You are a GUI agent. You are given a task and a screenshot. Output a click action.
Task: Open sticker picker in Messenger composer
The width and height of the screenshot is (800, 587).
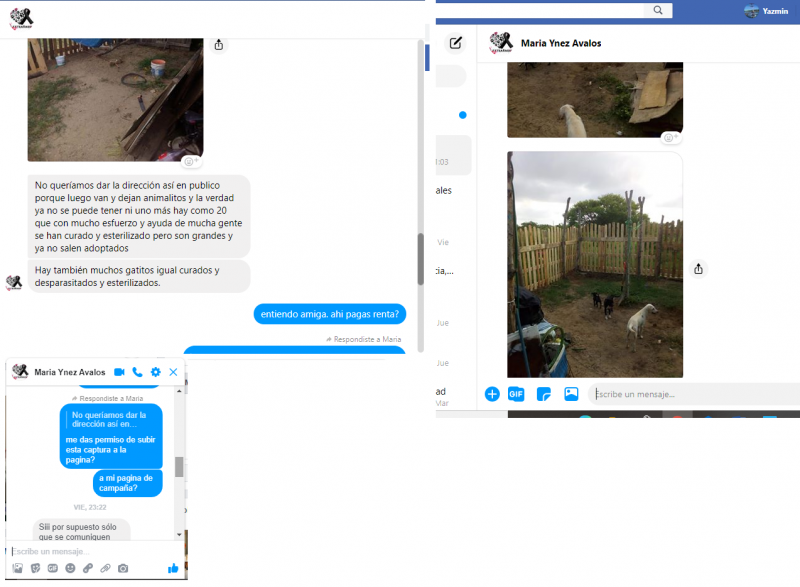click(544, 394)
